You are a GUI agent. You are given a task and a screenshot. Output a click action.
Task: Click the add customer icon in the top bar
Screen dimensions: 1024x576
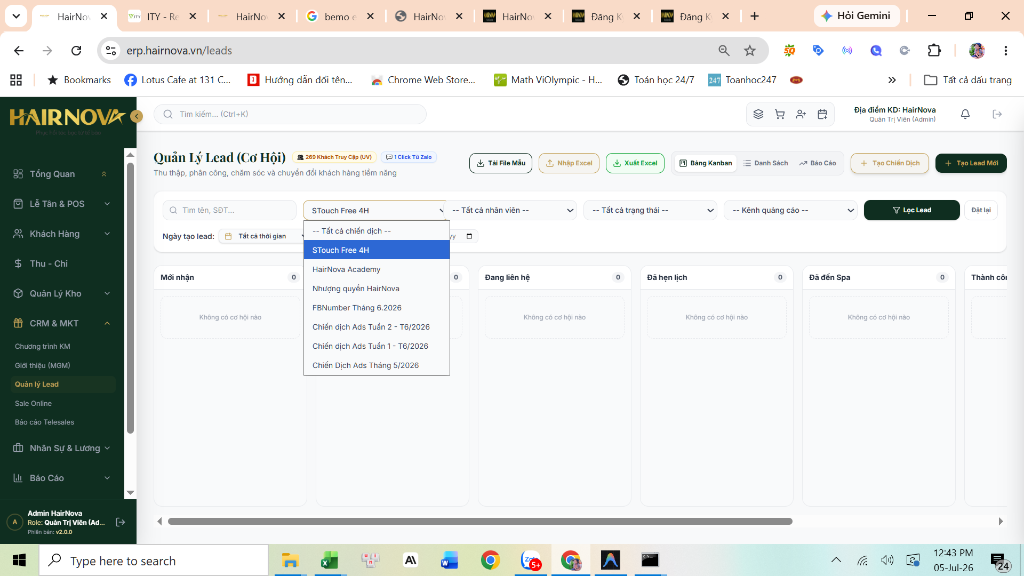(801, 114)
